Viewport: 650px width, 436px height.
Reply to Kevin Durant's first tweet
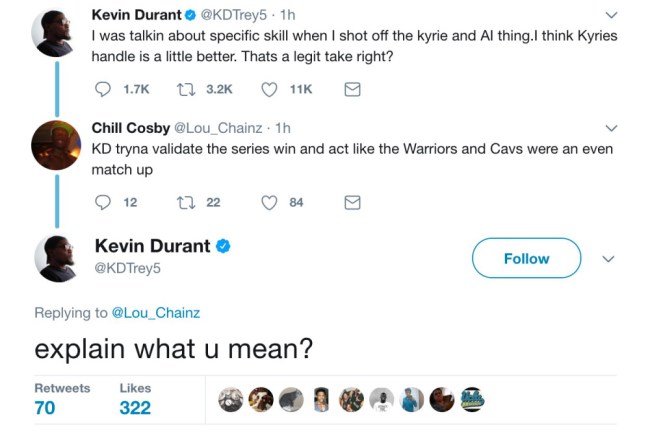(103, 89)
